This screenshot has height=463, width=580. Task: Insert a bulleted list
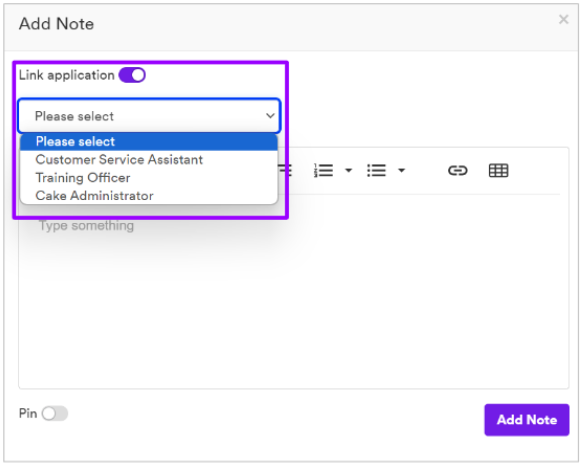[376, 170]
